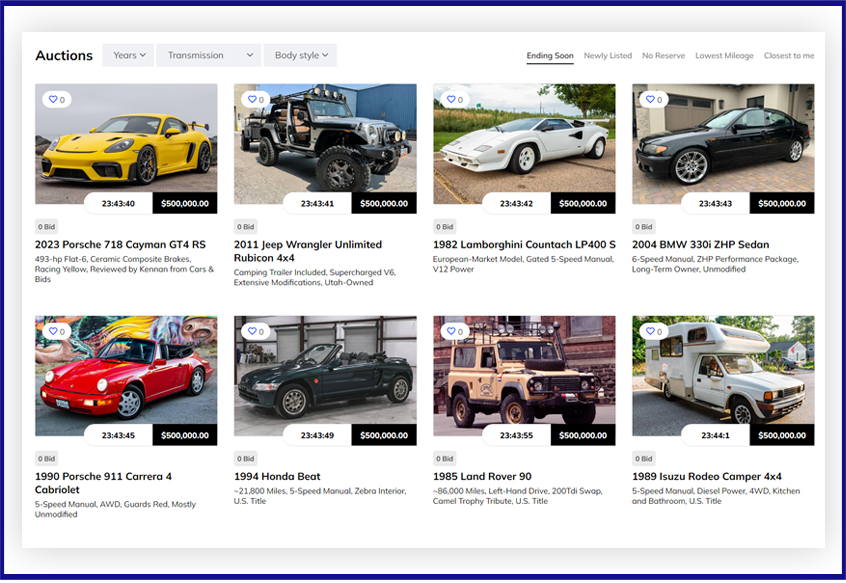Open the Transmission filter dropdown
Screen dimensions: 846x583
(x=209, y=55)
